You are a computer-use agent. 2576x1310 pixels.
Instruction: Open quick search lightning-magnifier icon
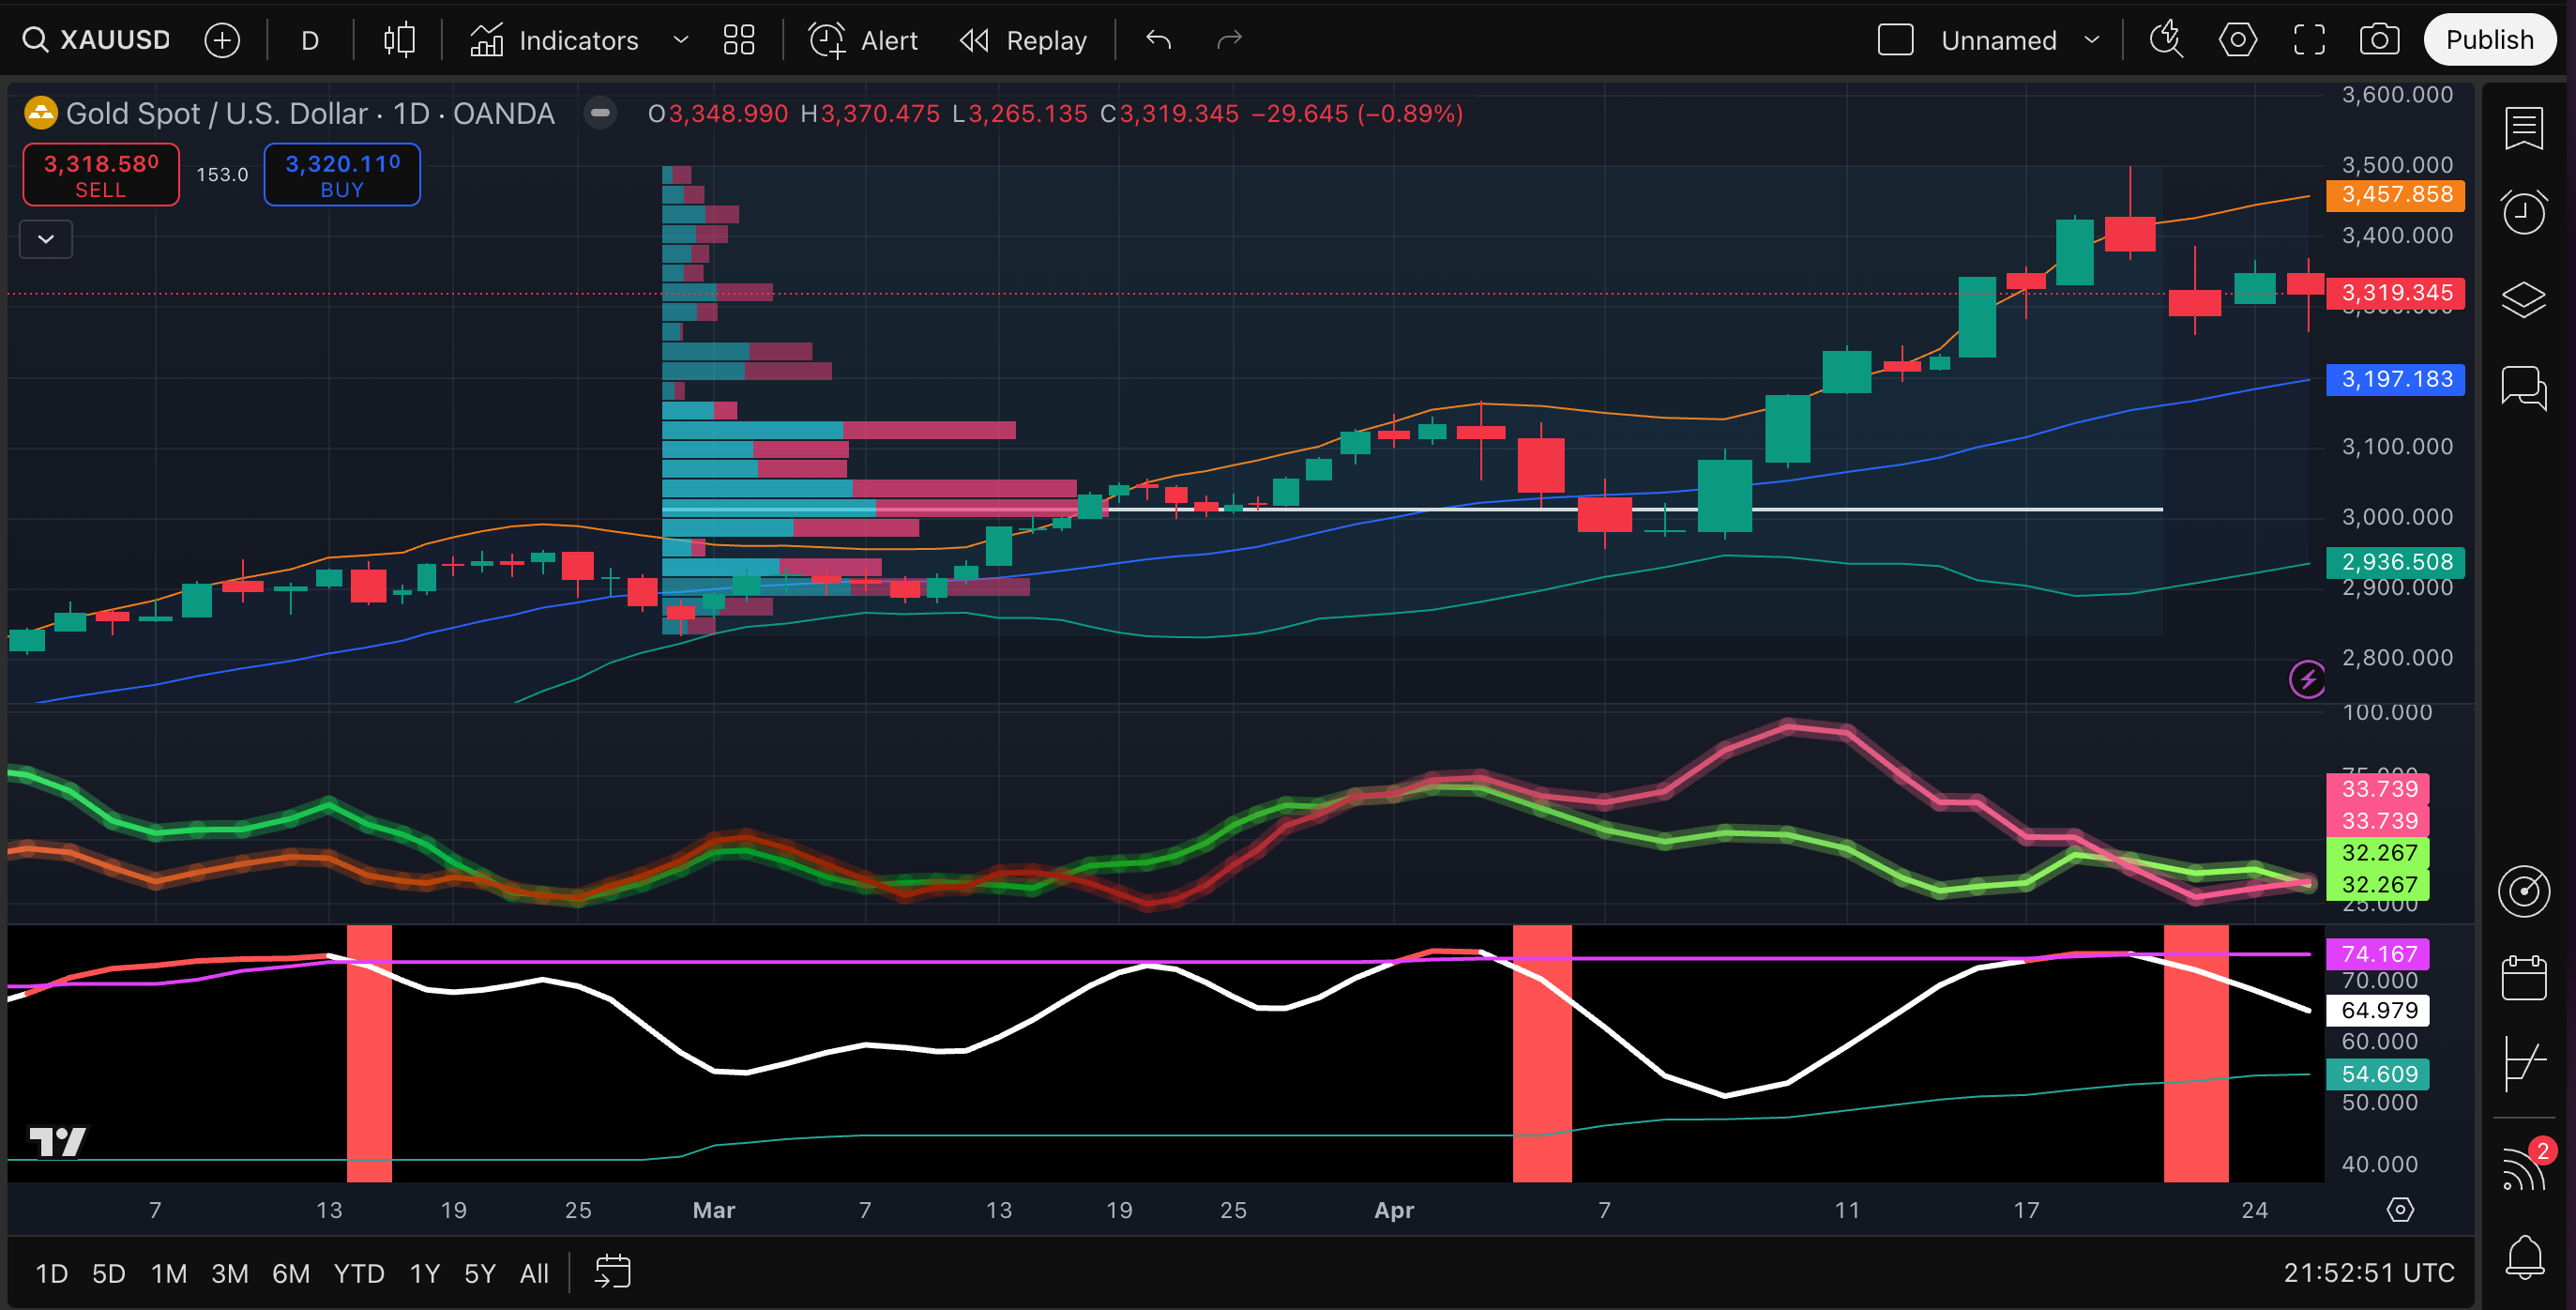click(2166, 40)
